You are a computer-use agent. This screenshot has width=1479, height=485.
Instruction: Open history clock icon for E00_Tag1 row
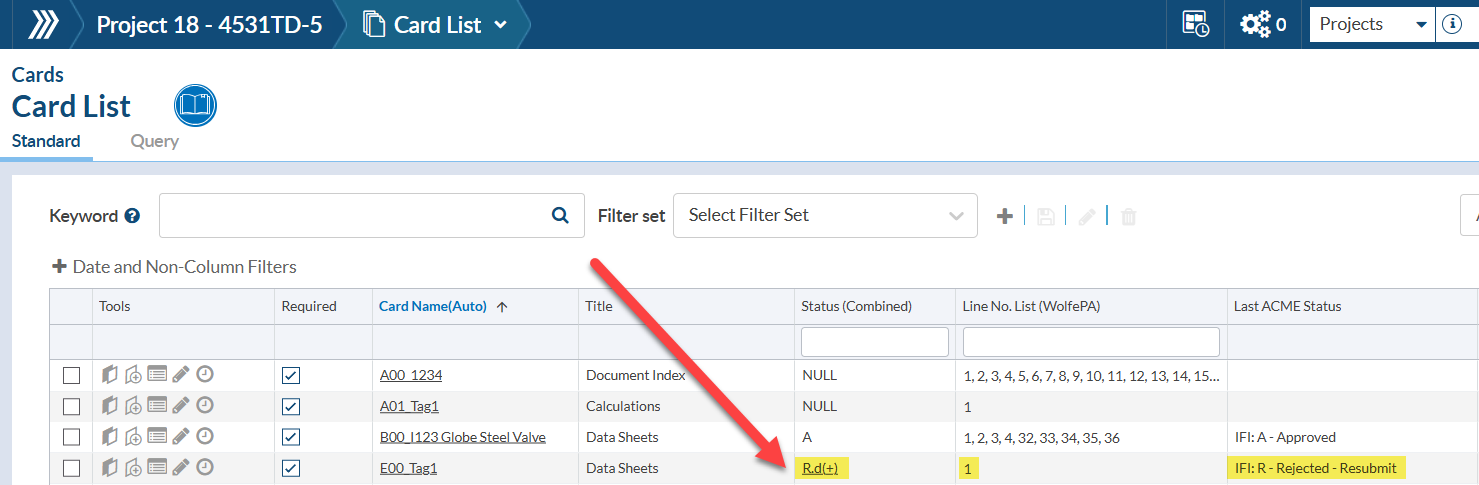pyautogui.click(x=204, y=467)
